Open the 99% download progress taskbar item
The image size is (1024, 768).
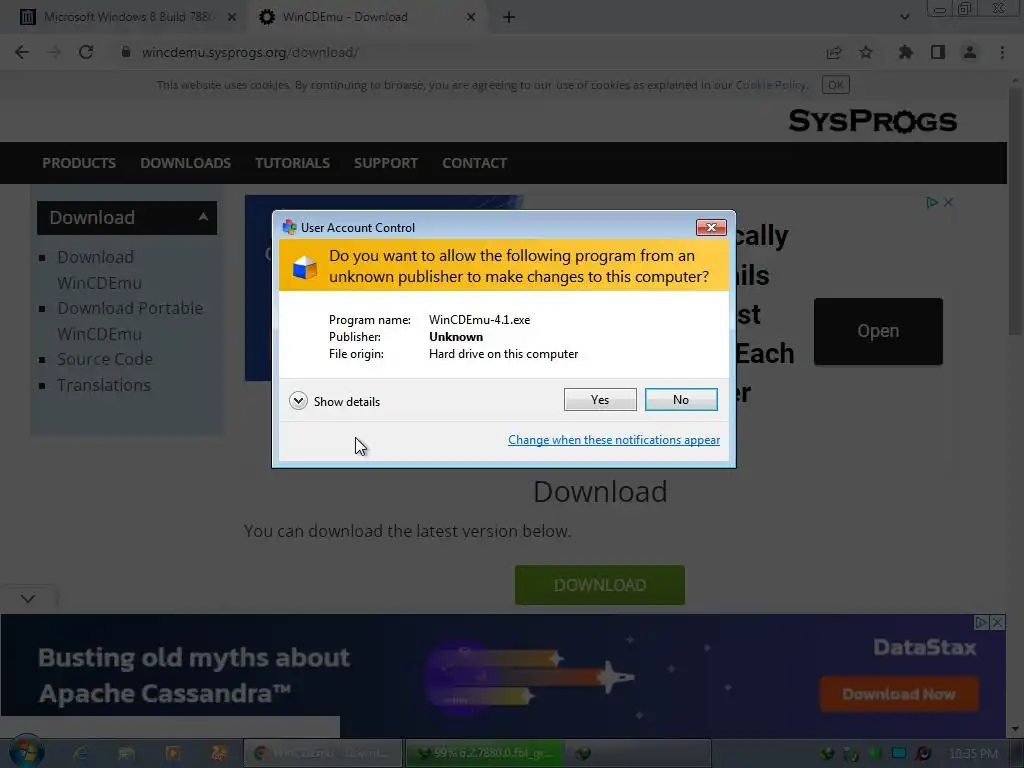[x=484, y=753]
